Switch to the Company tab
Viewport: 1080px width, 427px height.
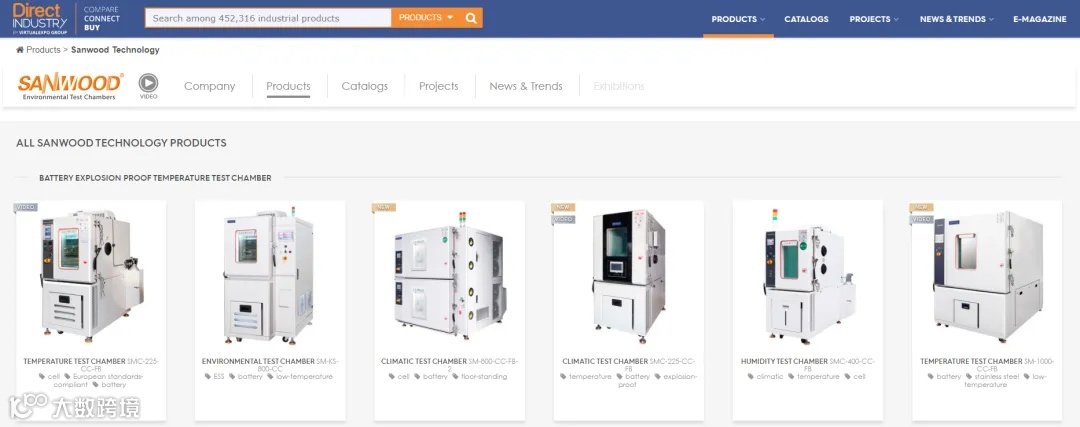[209, 86]
